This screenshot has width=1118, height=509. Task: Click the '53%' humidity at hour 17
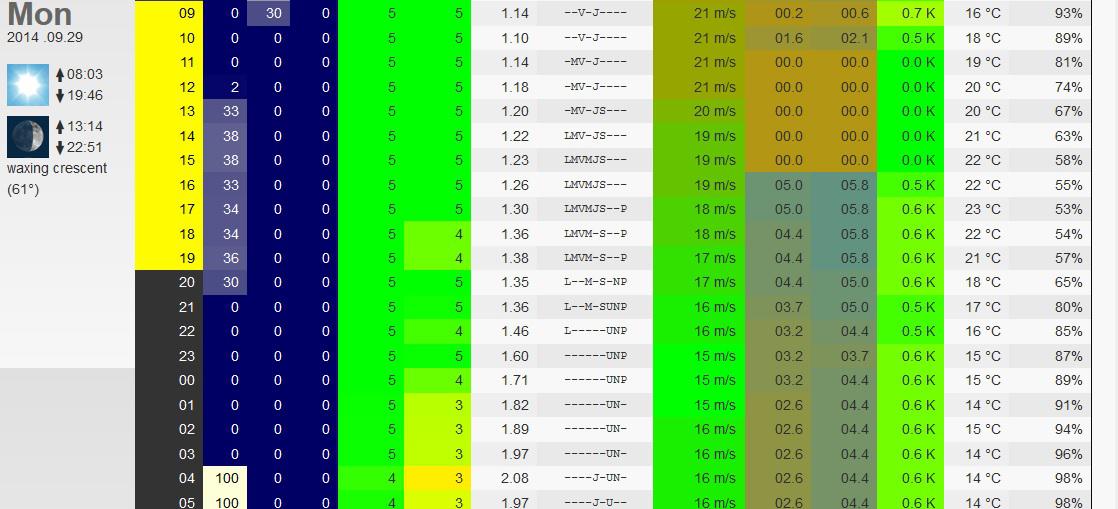point(1069,209)
